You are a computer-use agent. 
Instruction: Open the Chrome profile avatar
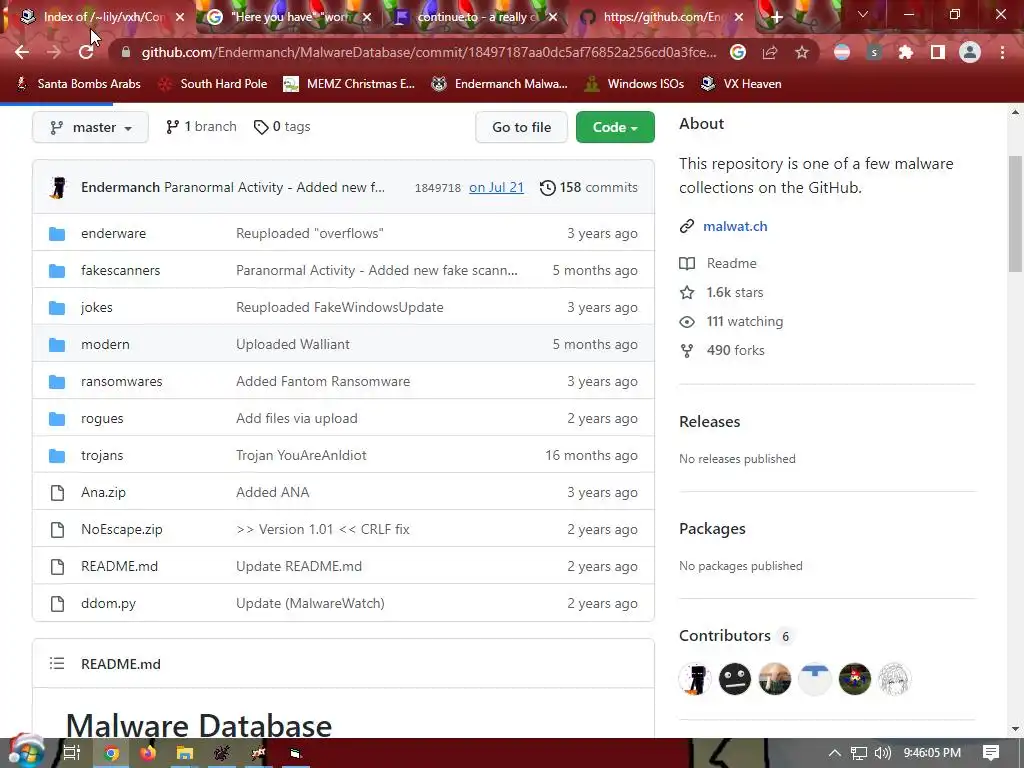[970, 52]
